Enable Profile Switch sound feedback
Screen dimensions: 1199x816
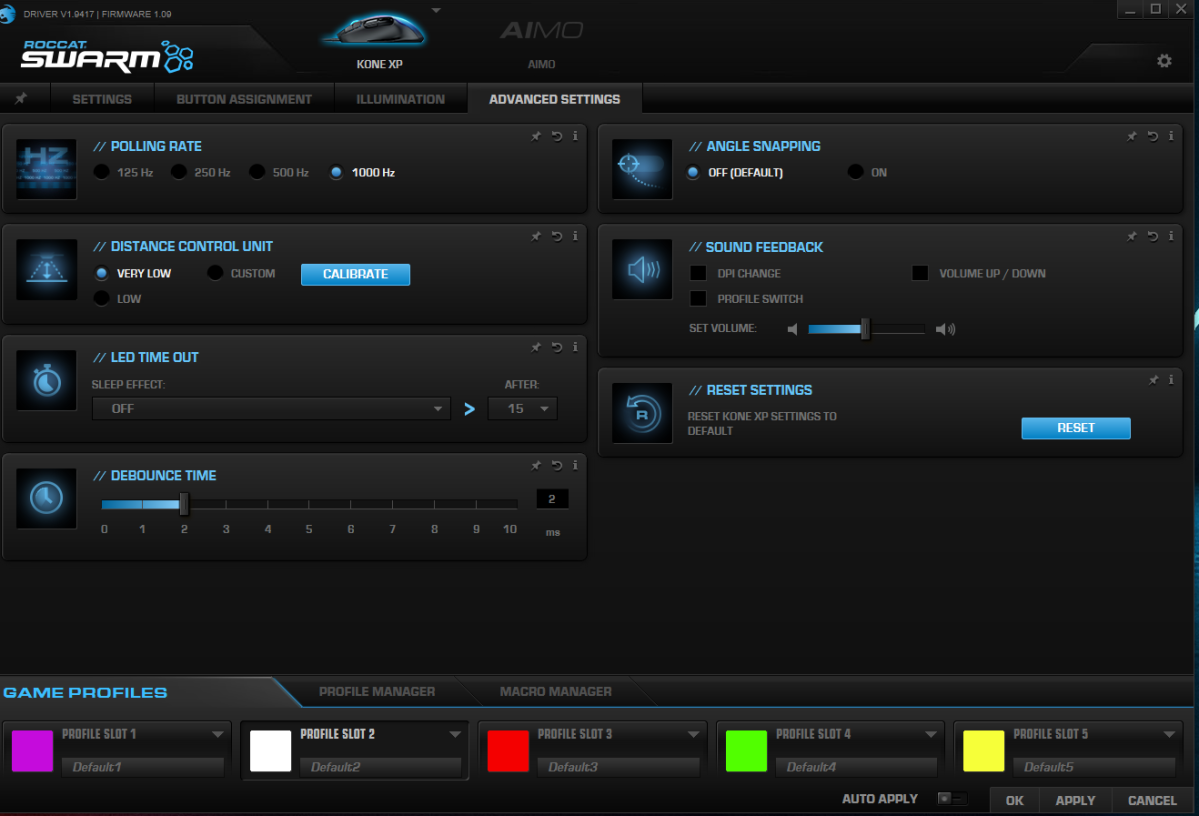tap(698, 298)
